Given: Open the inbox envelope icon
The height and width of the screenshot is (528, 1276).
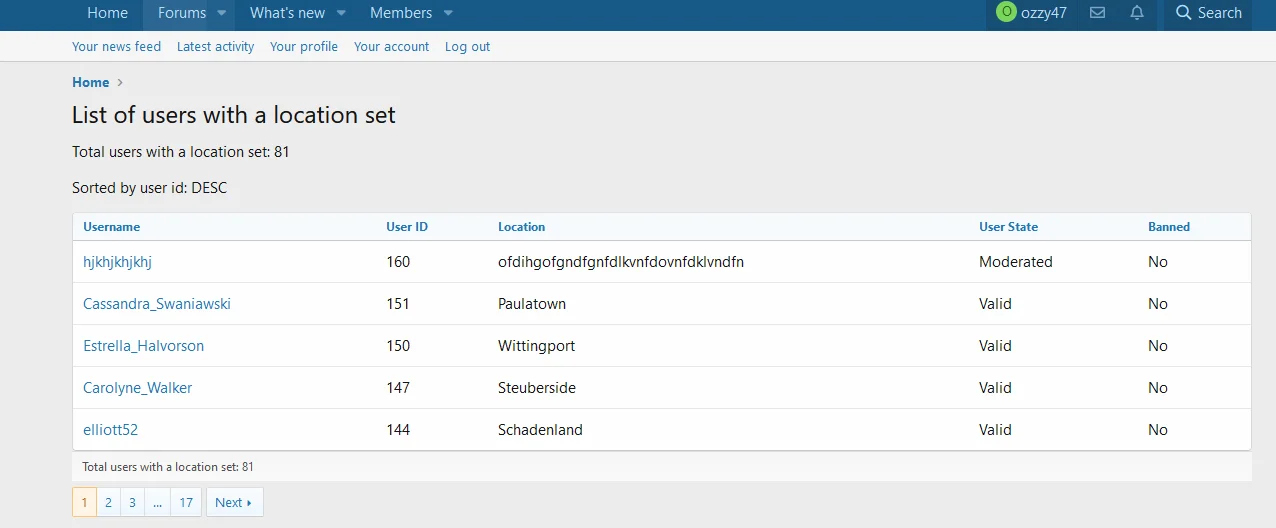Looking at the screenshot, I should tap(1097, 13).
